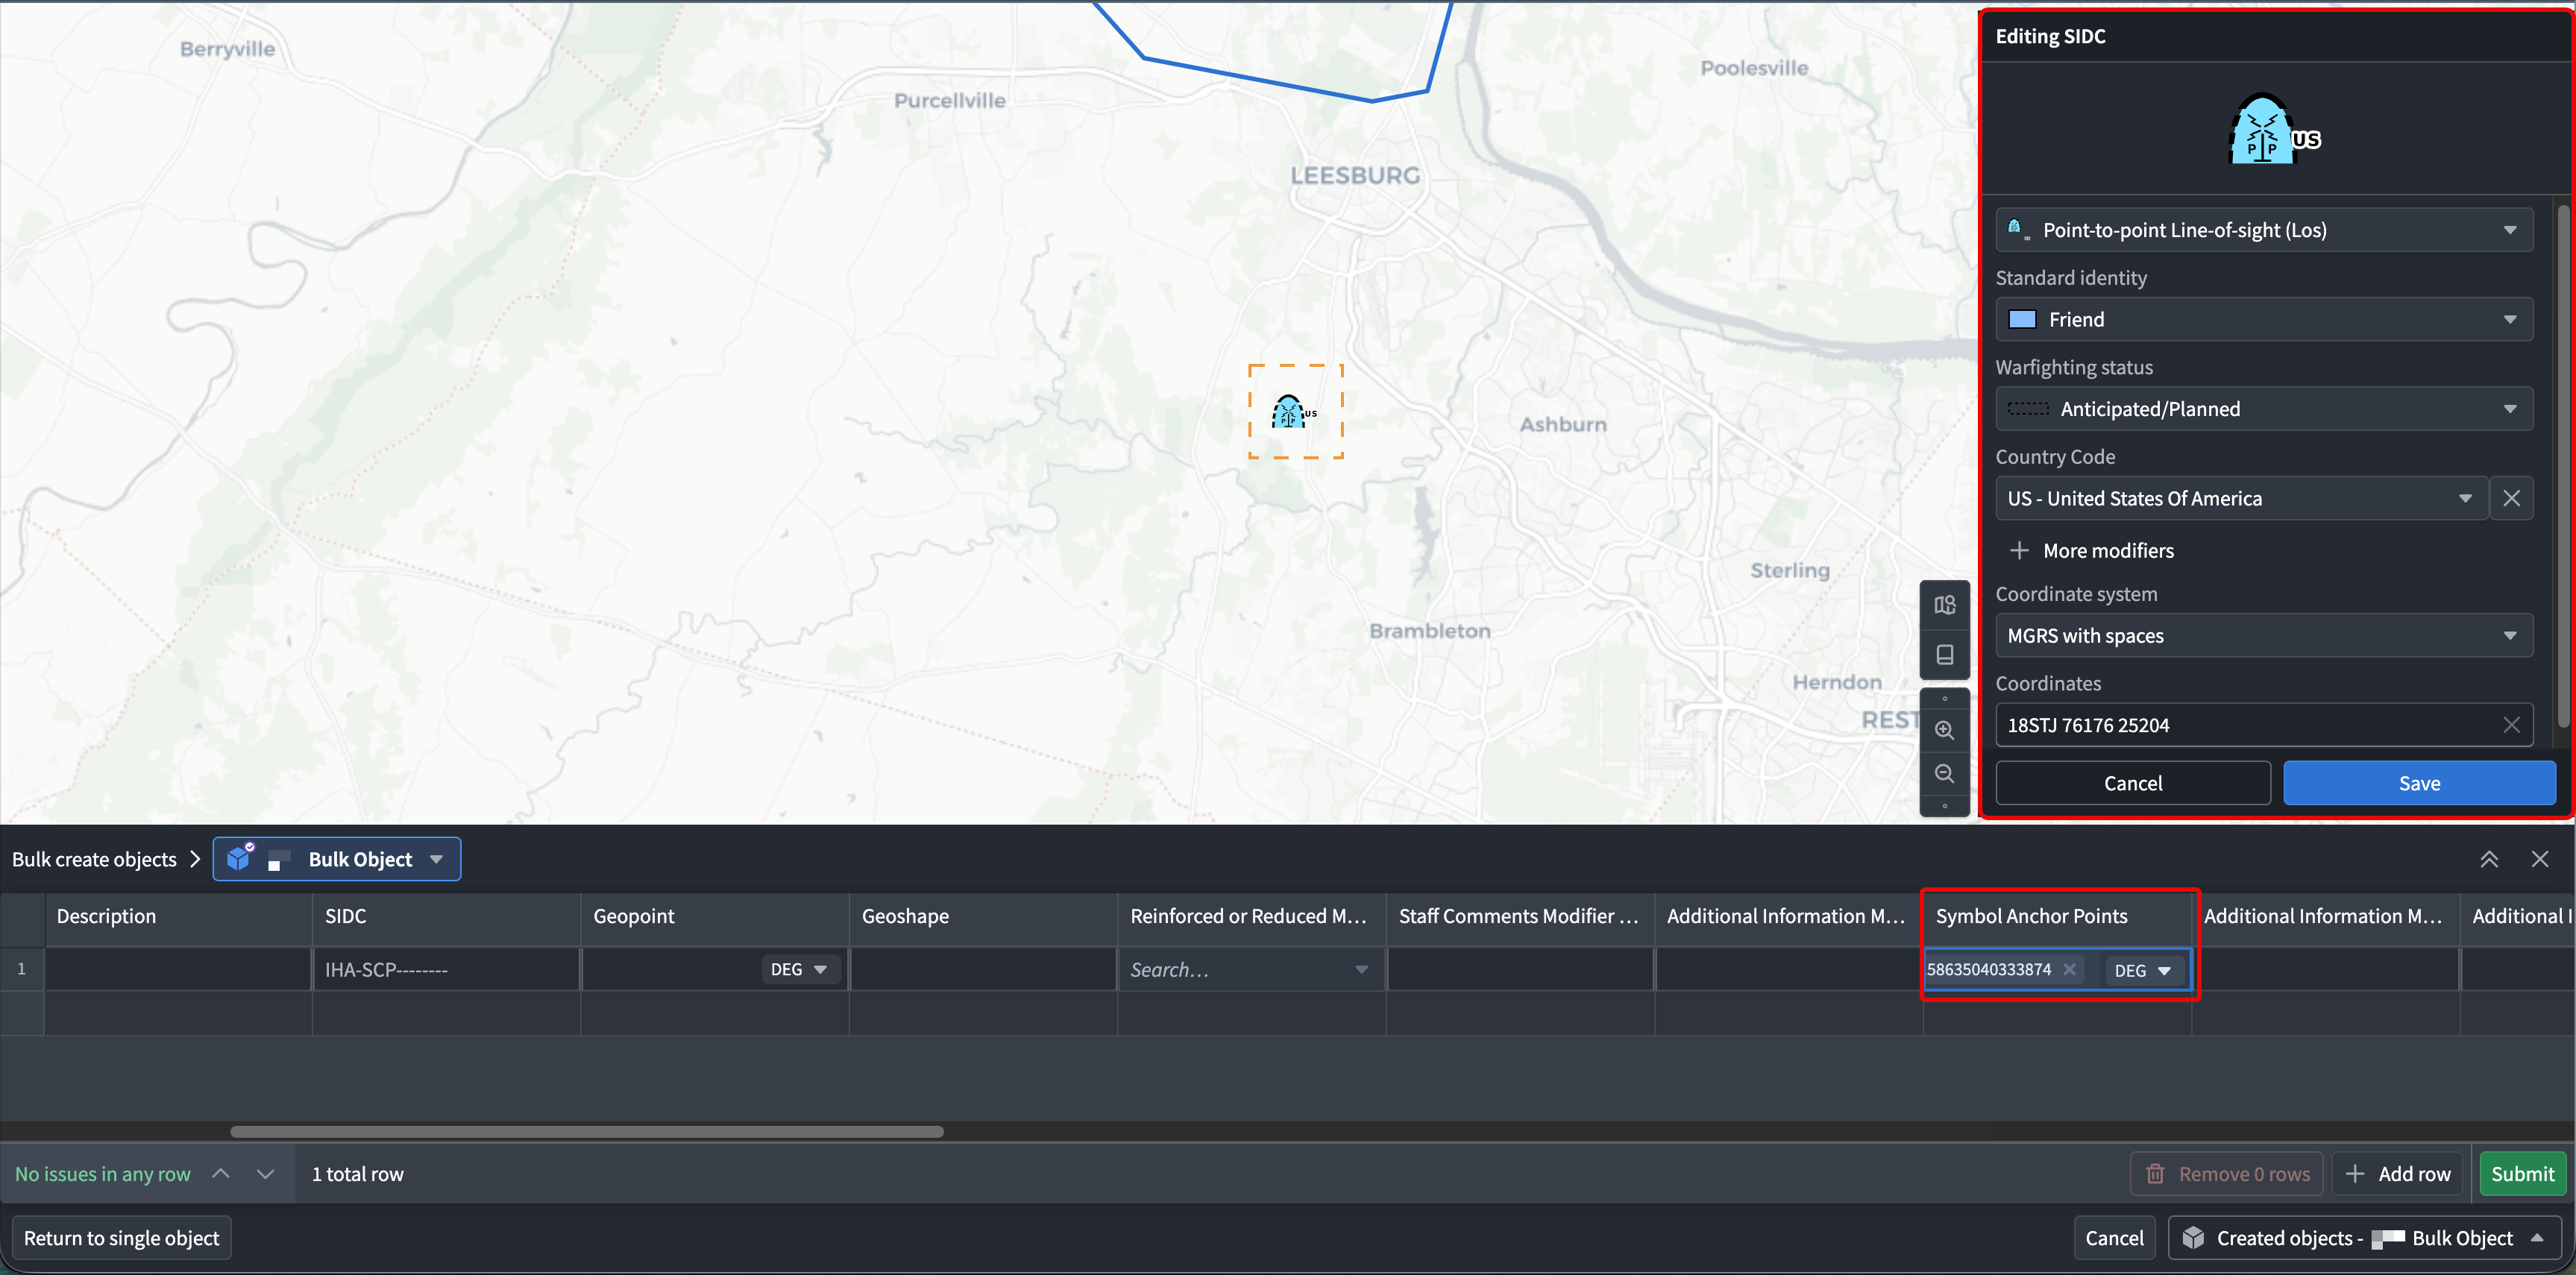The width and height of the screenshot is (2576, 1275).
Task: Click the Editing SIDC panel vertical scrollbar
Action: pyautogui.click(x=2563, y=465)
